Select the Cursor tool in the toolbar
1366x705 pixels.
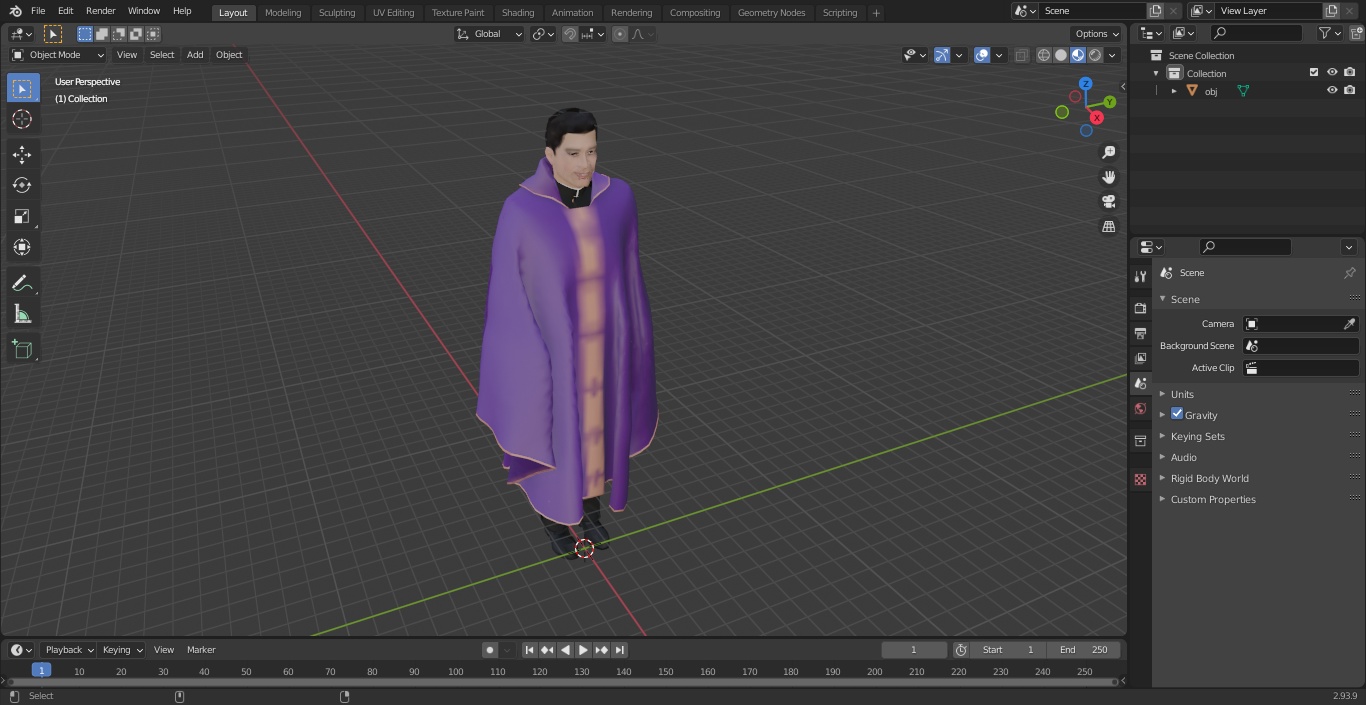click(x=22, y=119)
